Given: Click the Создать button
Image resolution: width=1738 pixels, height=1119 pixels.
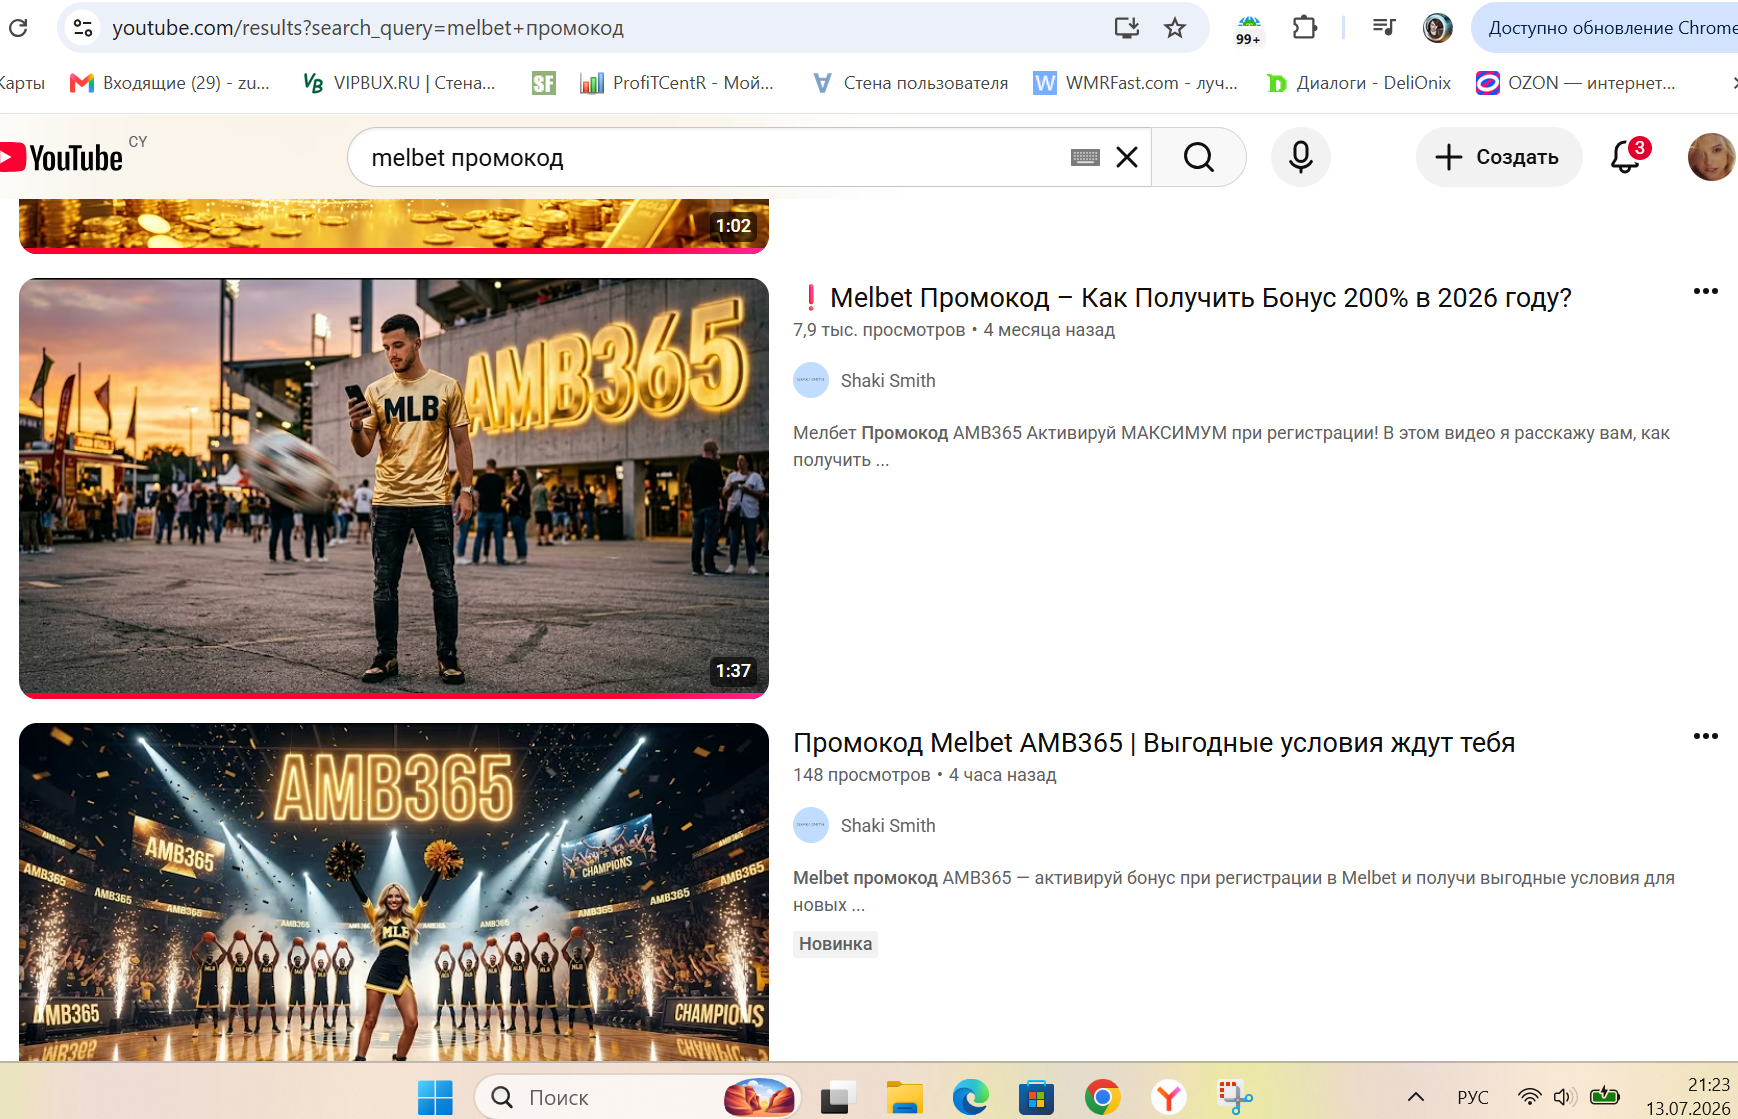Looking at the screenshot, I should (1499, 158).
